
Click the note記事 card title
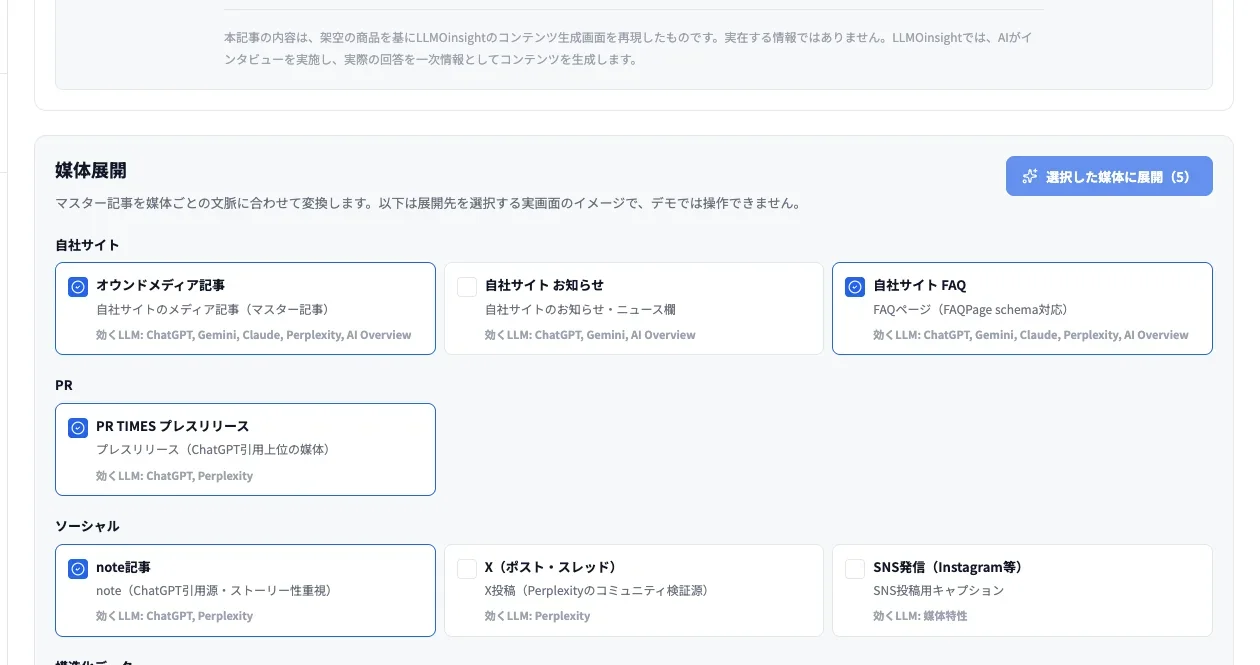click(x=123, y=567)
